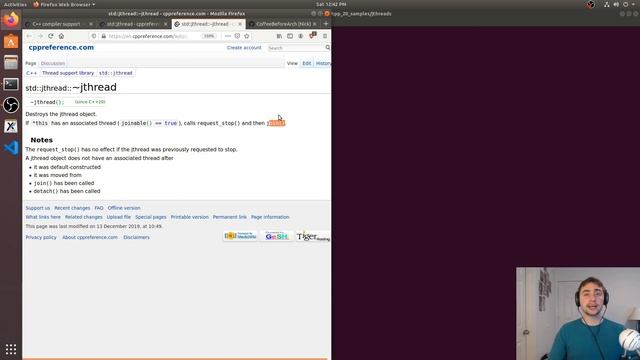Close the std::jthread::~jthread tab
This screenshot has width=640, height=360.
click(x=240, y=24)
